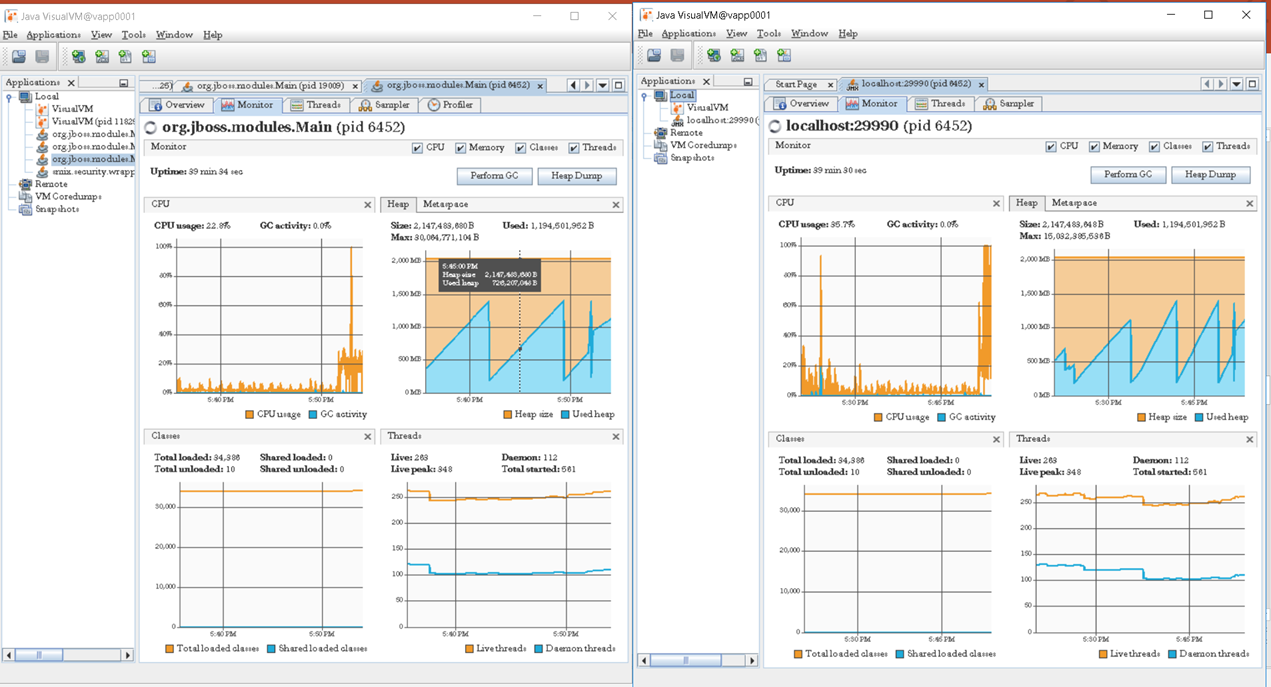Close the Classes graph panel in right window

[x=996, y=439]
